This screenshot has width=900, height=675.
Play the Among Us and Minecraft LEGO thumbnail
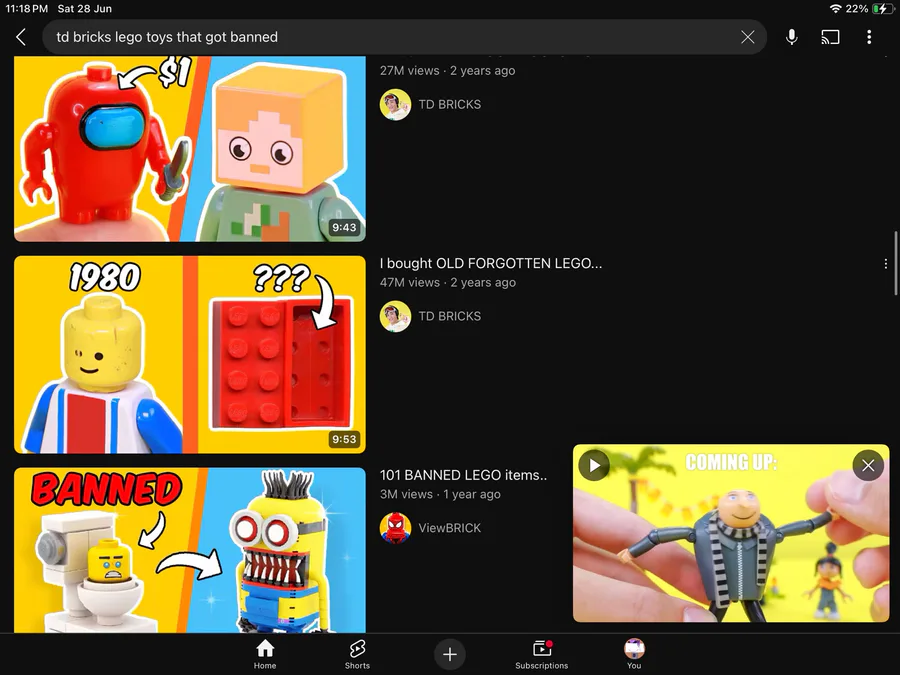coord(190,148)
